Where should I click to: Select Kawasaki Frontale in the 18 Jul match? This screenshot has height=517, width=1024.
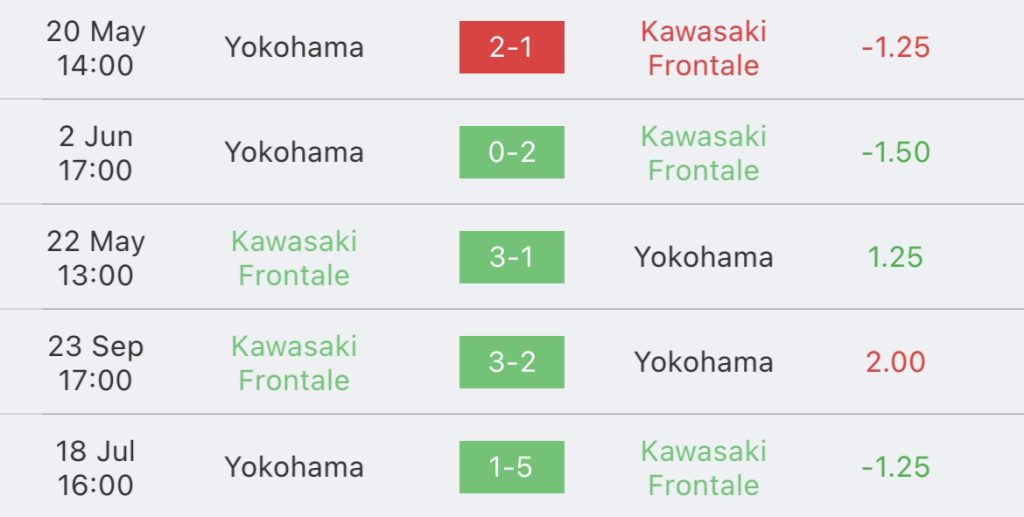(x=703, y=469)
